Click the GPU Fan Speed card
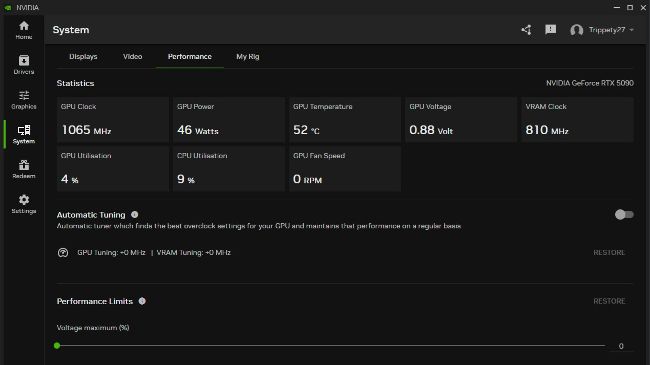 click(345, 169)
